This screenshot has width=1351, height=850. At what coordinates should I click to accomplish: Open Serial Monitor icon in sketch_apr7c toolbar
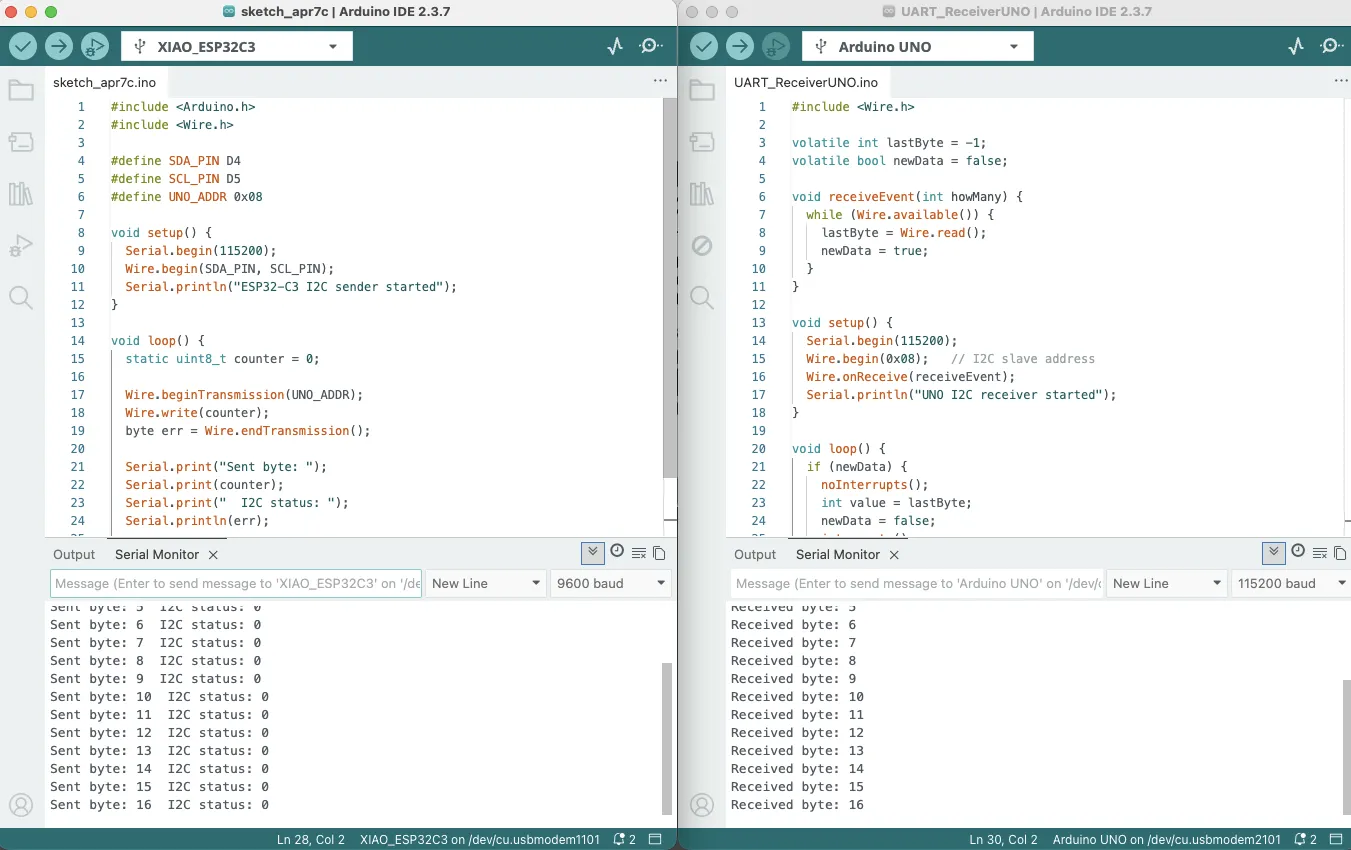[651, 46]
